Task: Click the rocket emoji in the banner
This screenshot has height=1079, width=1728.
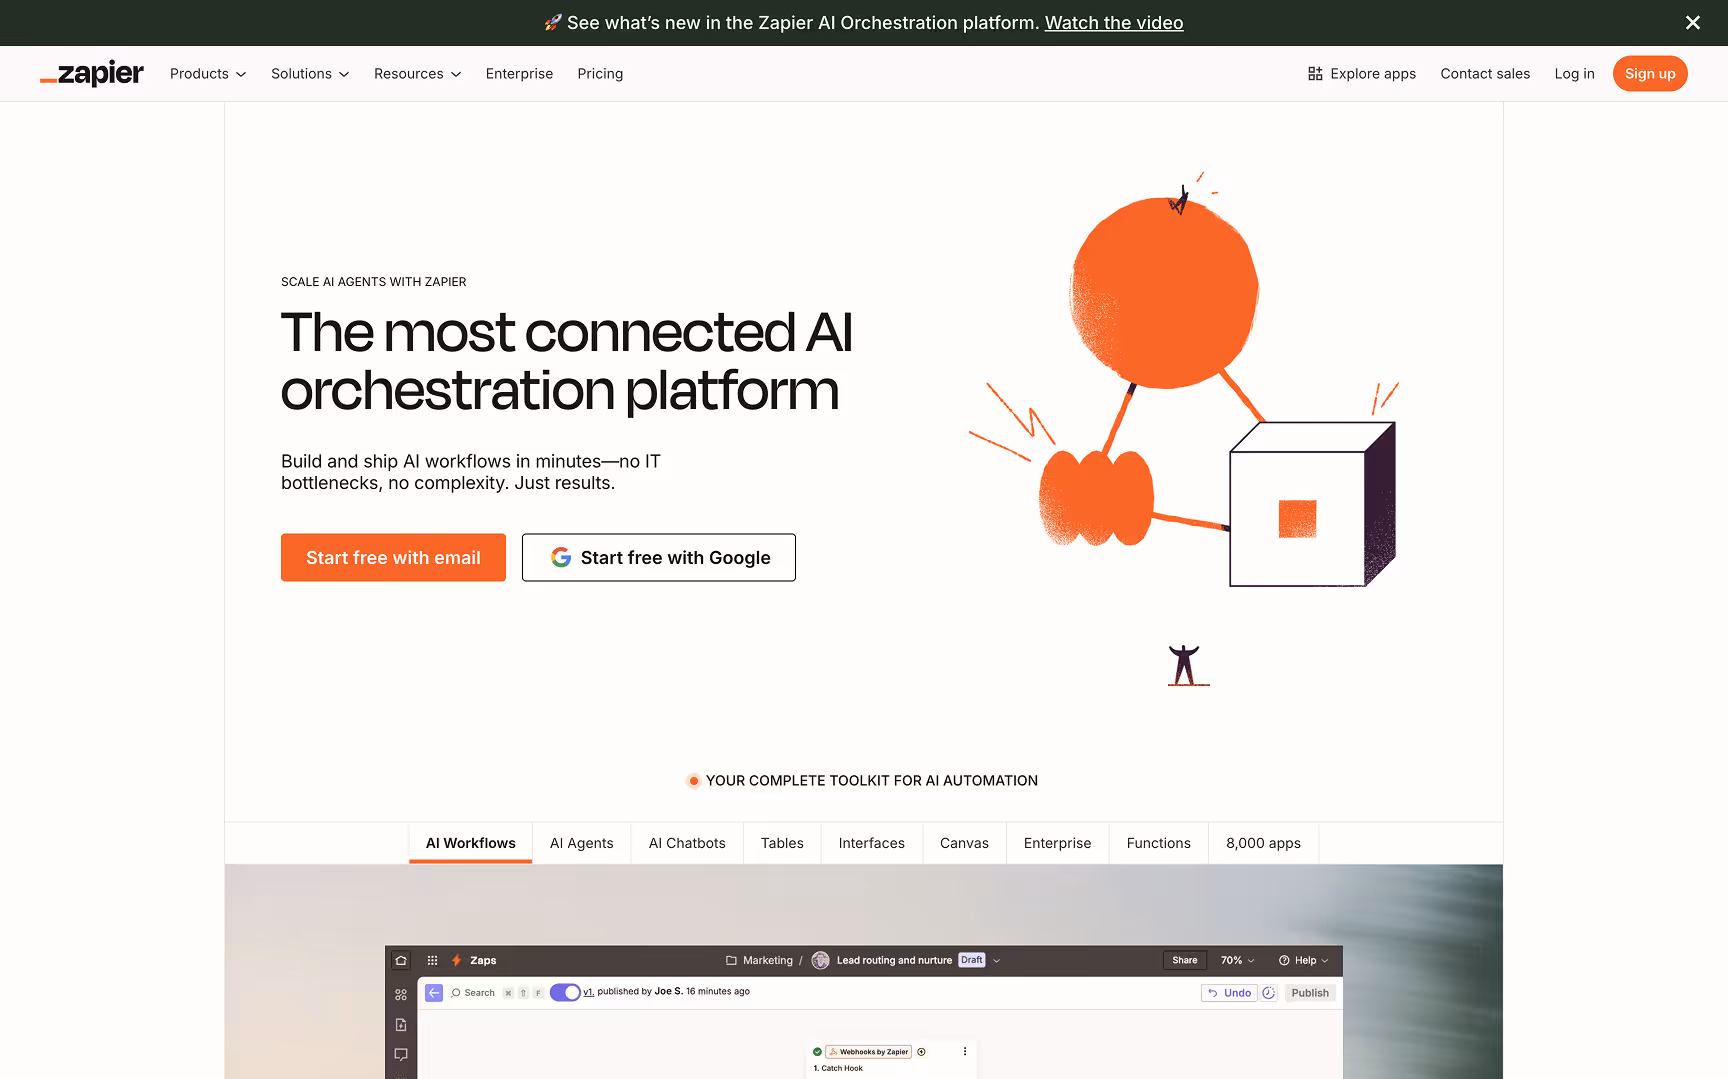Action: [x=553, y=22]
